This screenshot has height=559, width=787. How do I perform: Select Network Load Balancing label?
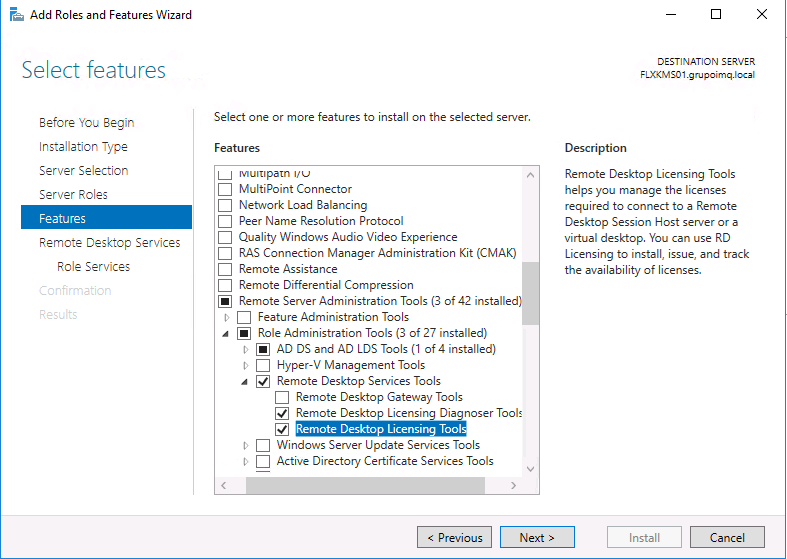[x=303, y=205]
